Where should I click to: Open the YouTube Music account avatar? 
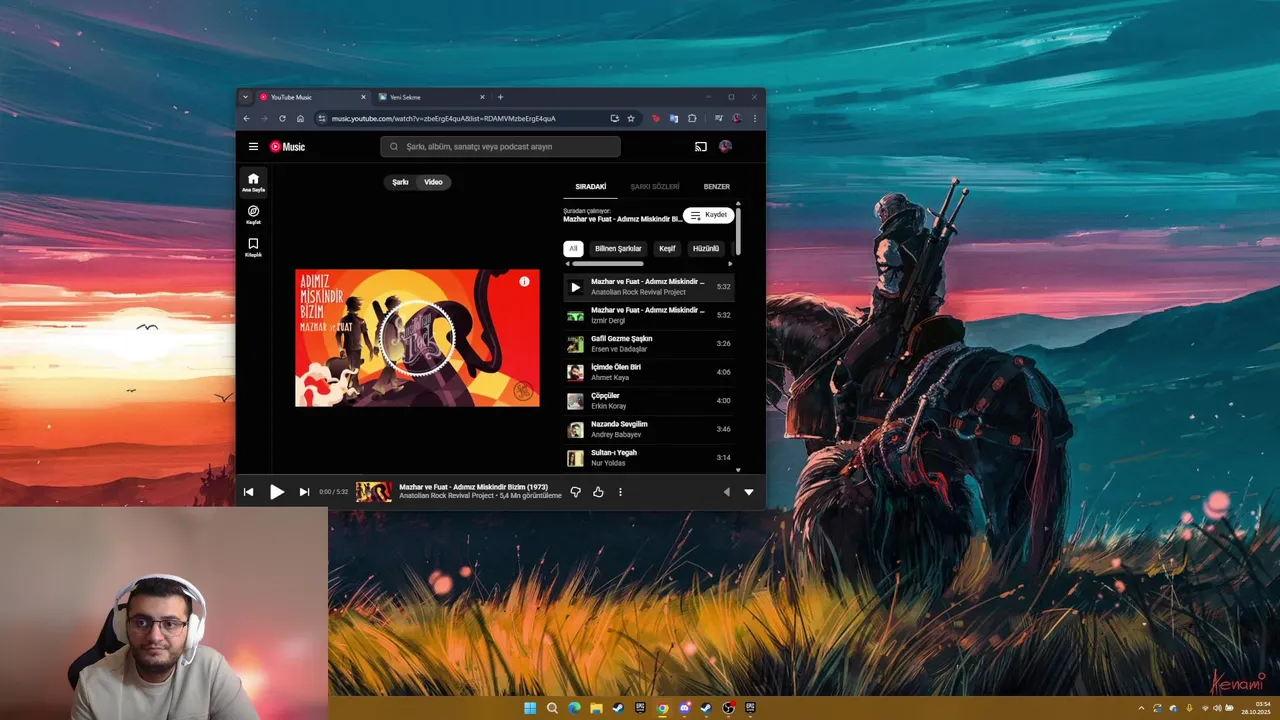pyautogui.click(x=725, y=146)
